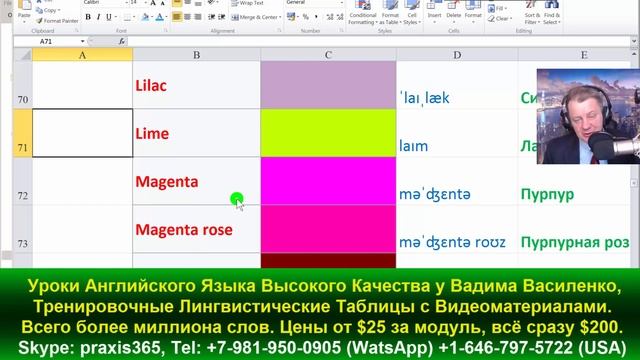640x360 pixels.
Task: Align text right
Action: coord(198,17)
